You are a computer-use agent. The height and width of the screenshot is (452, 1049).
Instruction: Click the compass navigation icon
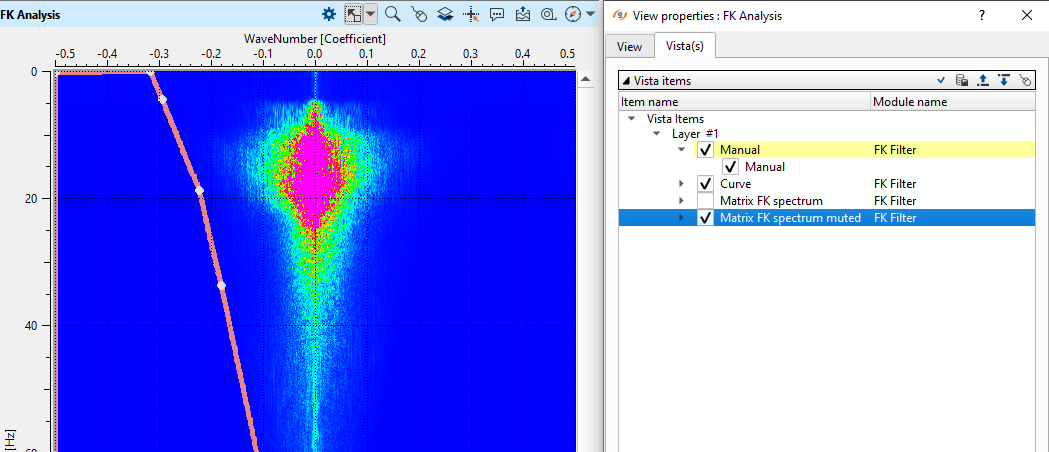(x=572, y=14)
